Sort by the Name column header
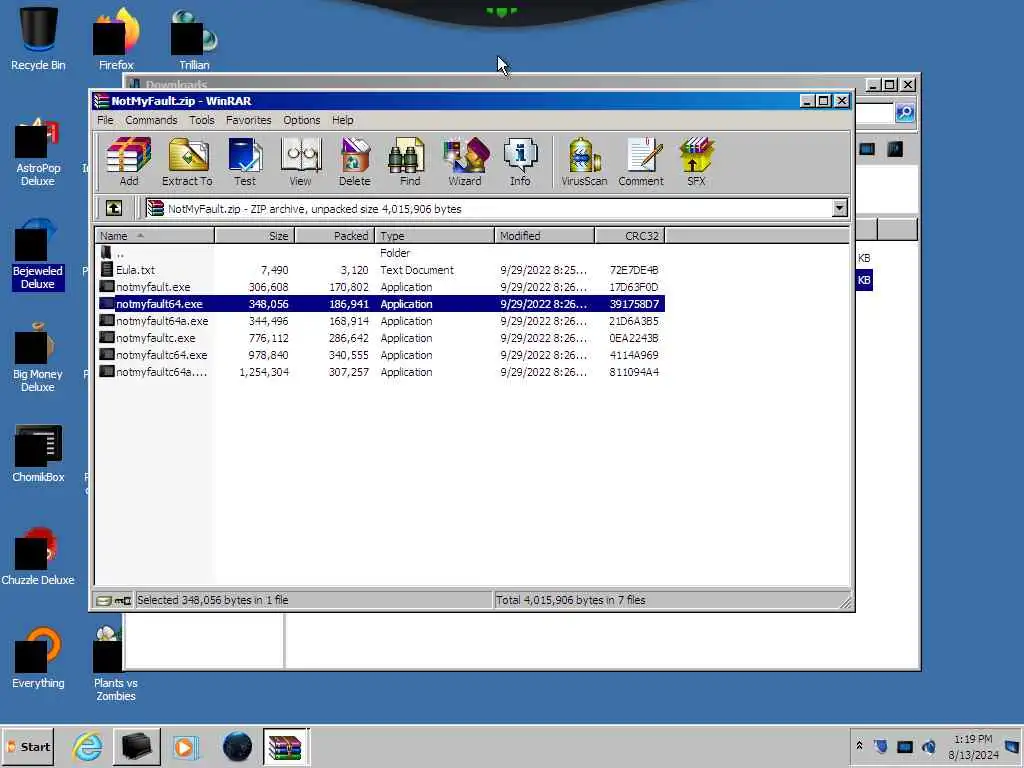The height and width of the screenshot is (768, 1024). (x=155, y=236)
